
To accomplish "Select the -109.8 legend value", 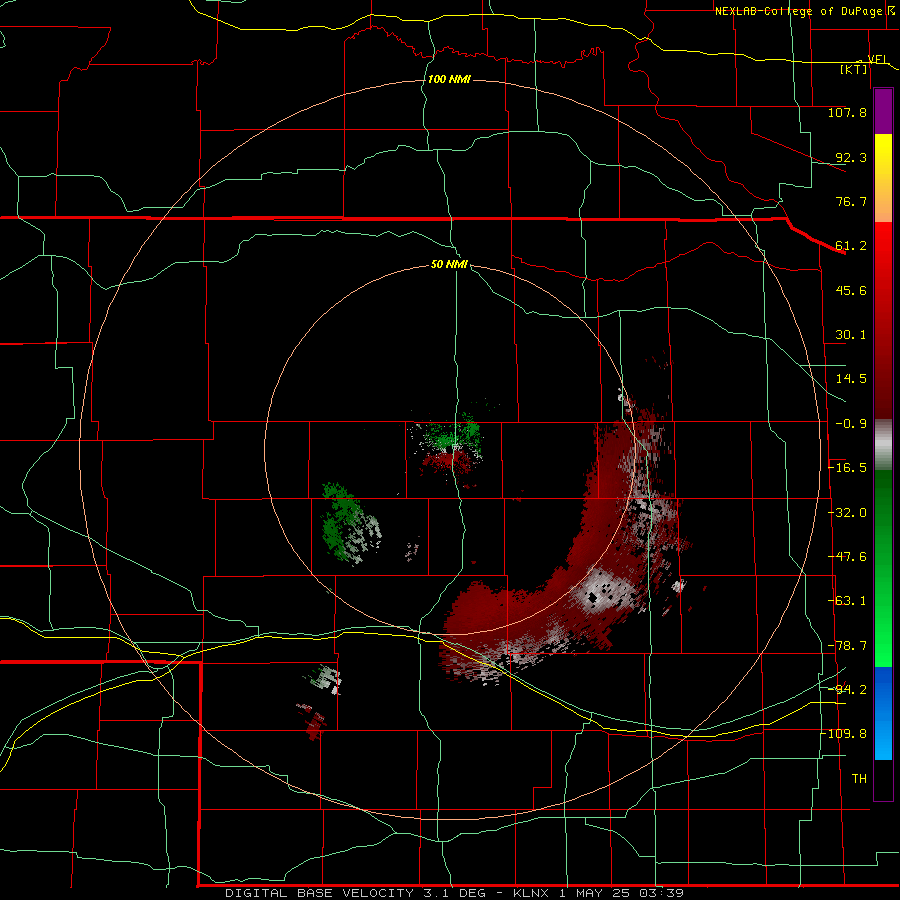I will click(x=845, y=734).
